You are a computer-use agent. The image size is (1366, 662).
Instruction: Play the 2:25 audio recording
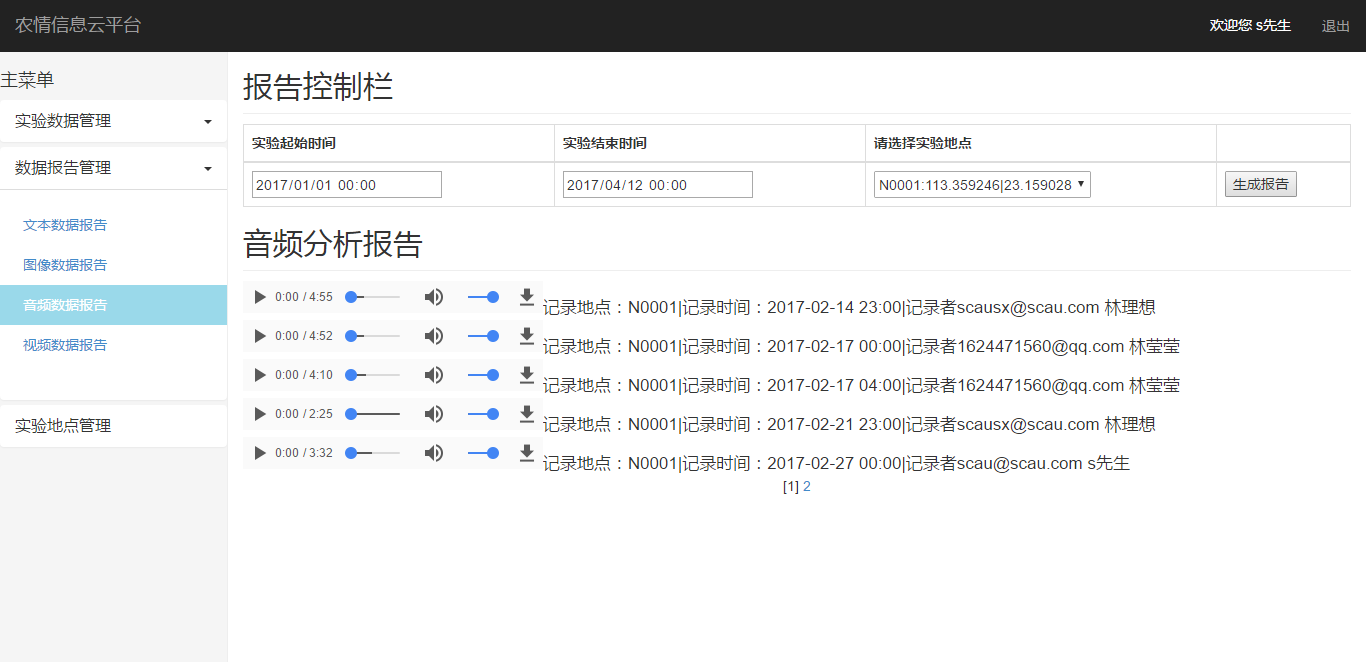coord(260,414)
